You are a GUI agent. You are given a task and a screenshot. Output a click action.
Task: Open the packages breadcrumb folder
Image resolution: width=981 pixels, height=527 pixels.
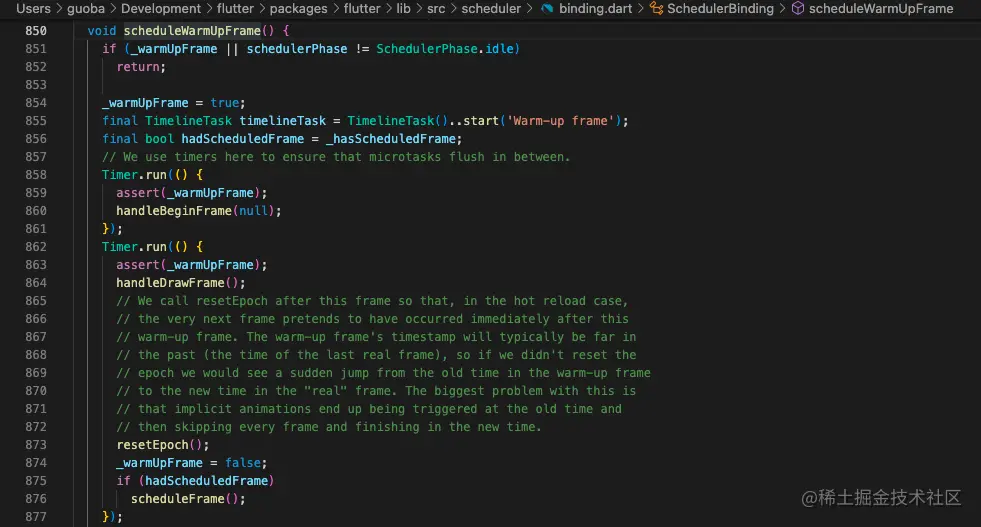[298, 9]
